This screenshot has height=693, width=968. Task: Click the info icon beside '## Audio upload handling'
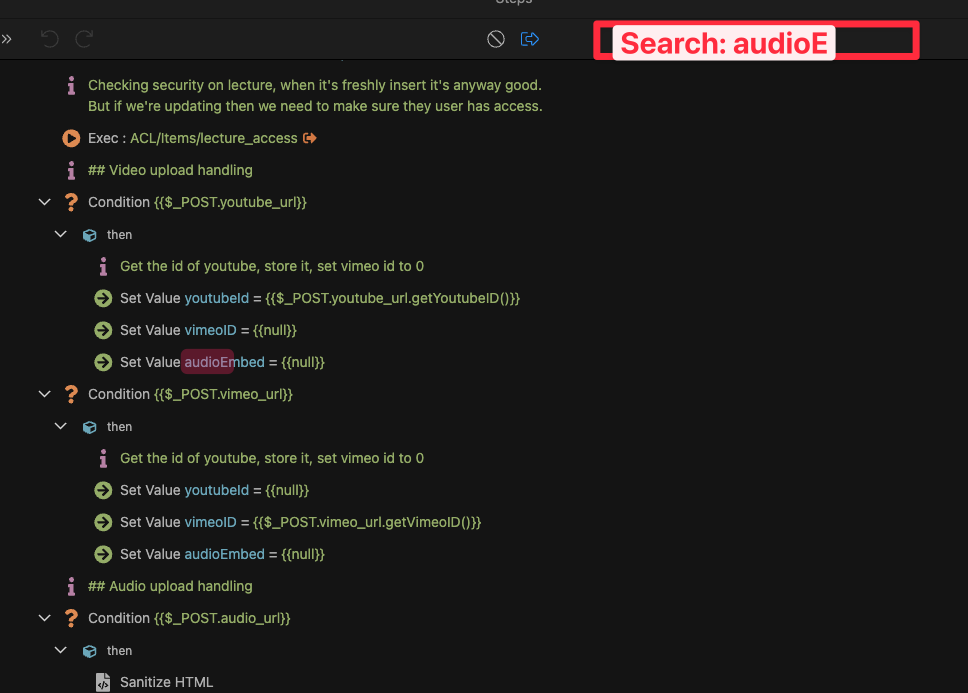pos(71,586)
